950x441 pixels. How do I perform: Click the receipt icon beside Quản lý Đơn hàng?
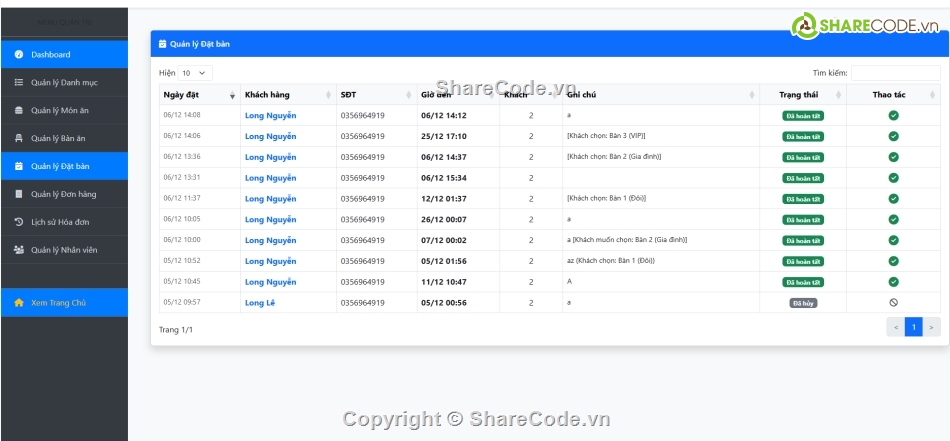pyautogui.click(x=19, y=194)
